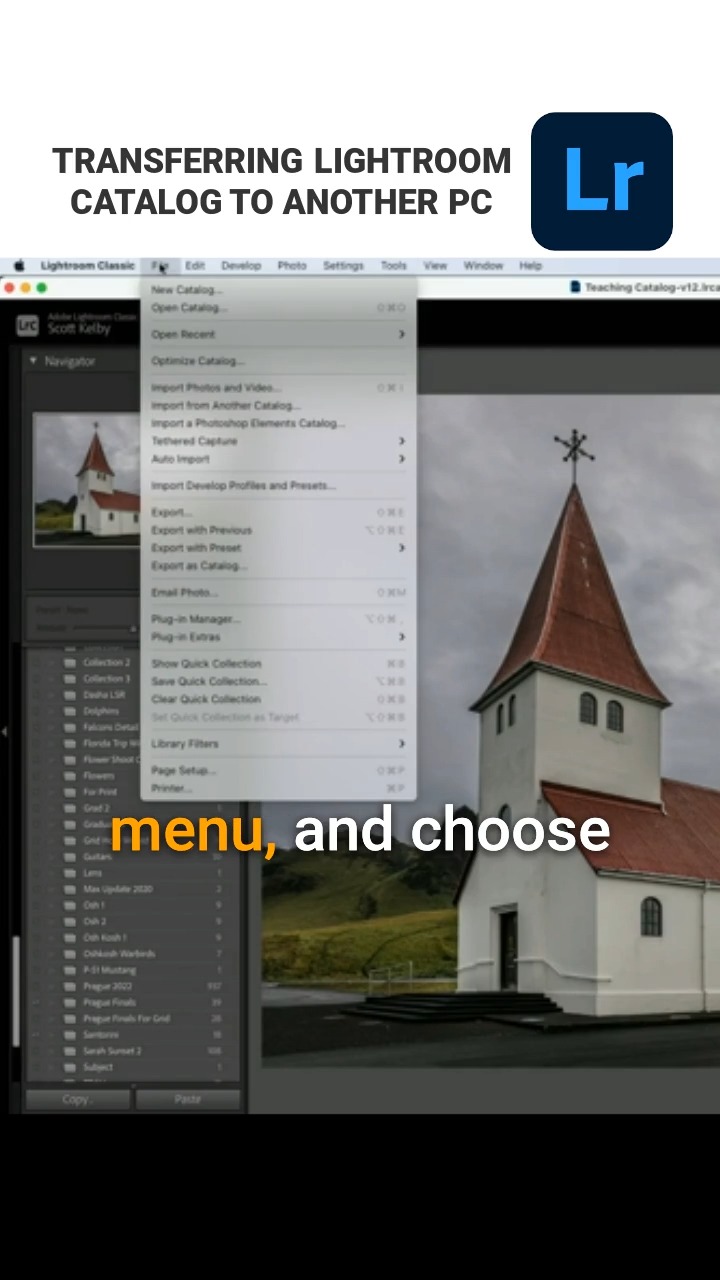Viewport: 720px width, 1280px height.
Task: Open the View menu
Action: click(435, 266)
